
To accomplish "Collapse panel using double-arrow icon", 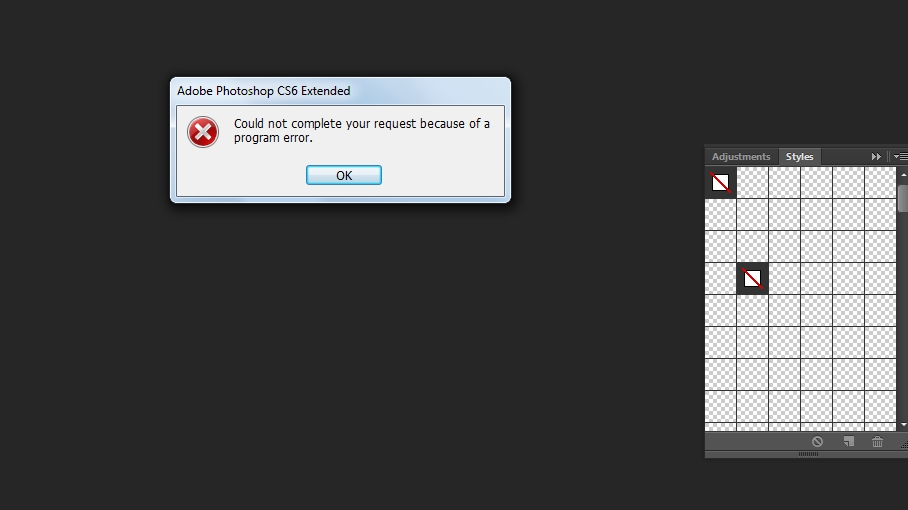I will click(x=876, y=157).
